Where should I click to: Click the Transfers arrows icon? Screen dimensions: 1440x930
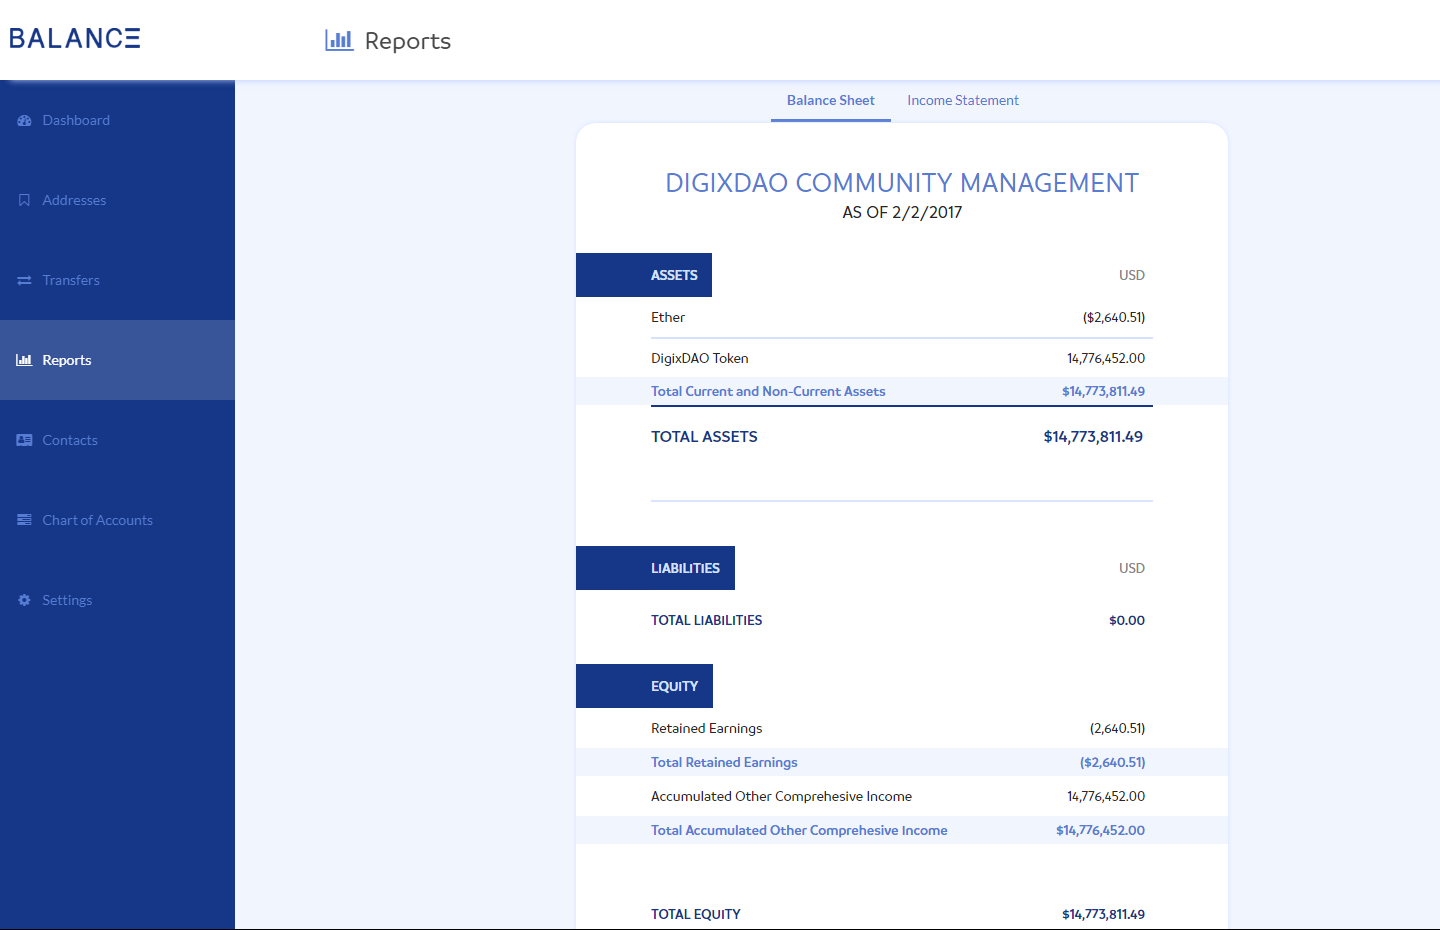(x=24, y=280)
